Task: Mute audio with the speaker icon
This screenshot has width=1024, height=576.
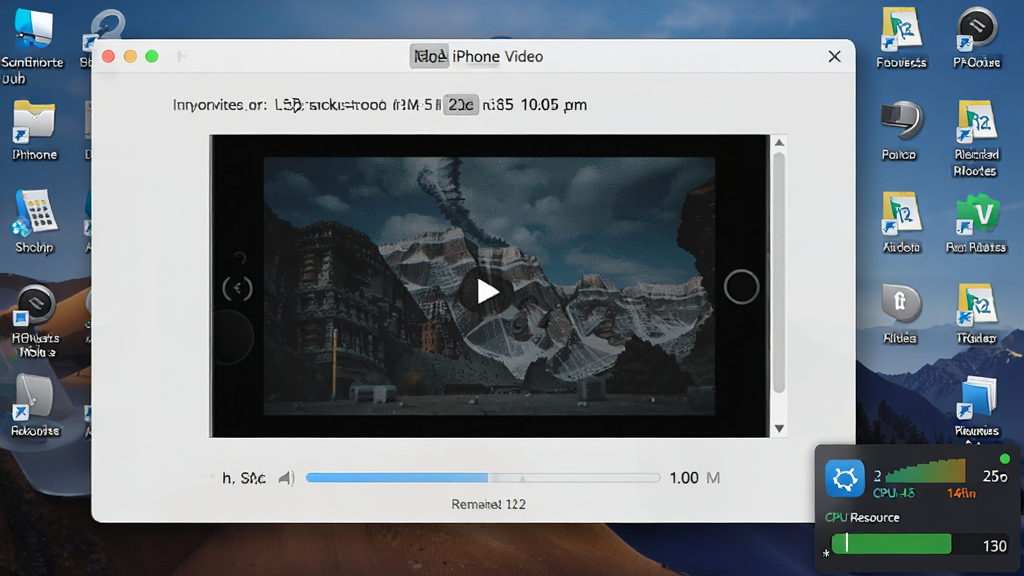Action: point(286,478)
